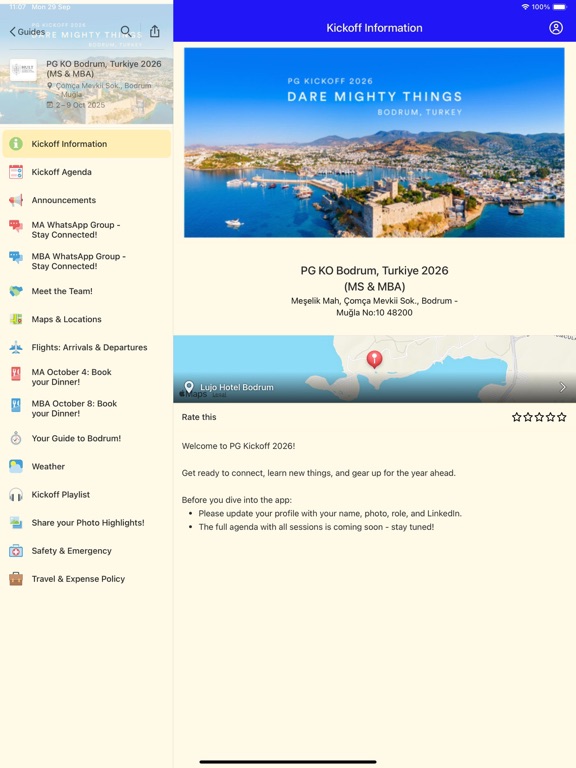The height and width of the screenshot is (768, 576).
Task: Open the Bodrum kickoff banner image
Action: click(374, 143)
